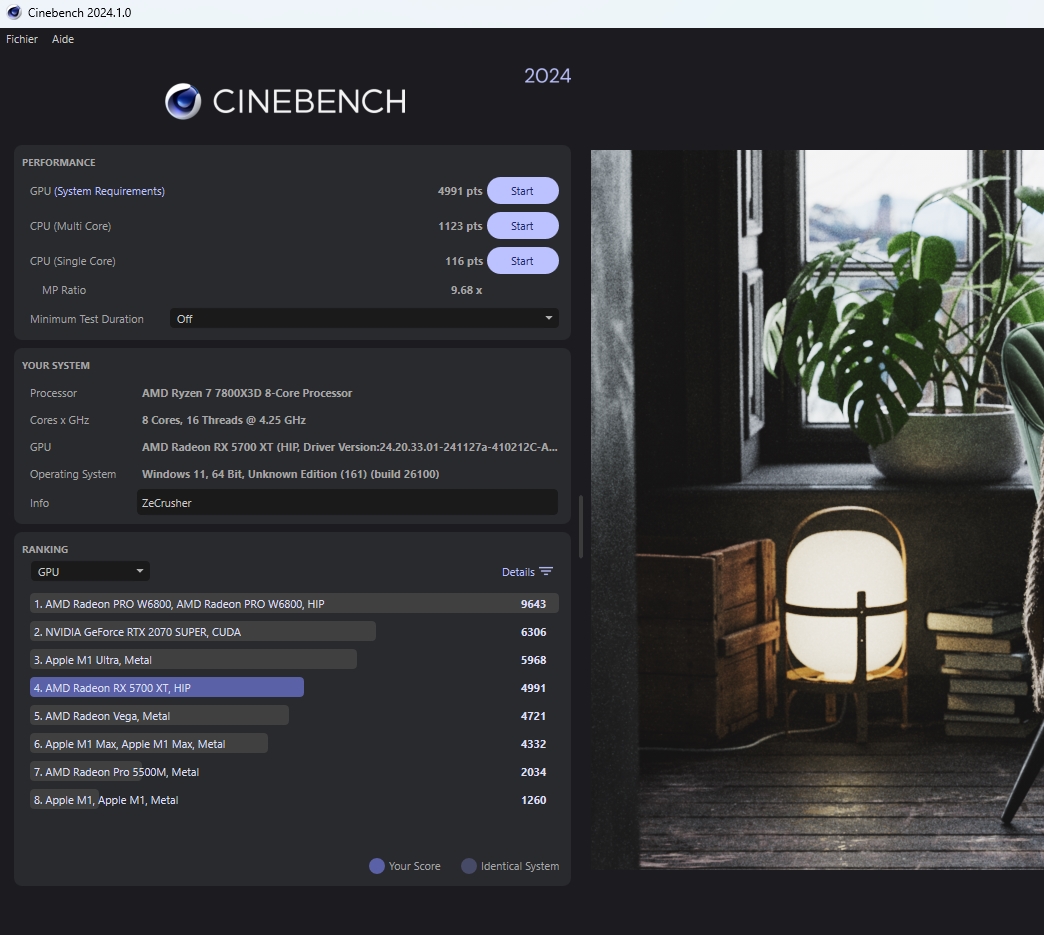Click the rendered room preview image
The width and height of the screenshot is (1044, 935).
coord(817,509)
